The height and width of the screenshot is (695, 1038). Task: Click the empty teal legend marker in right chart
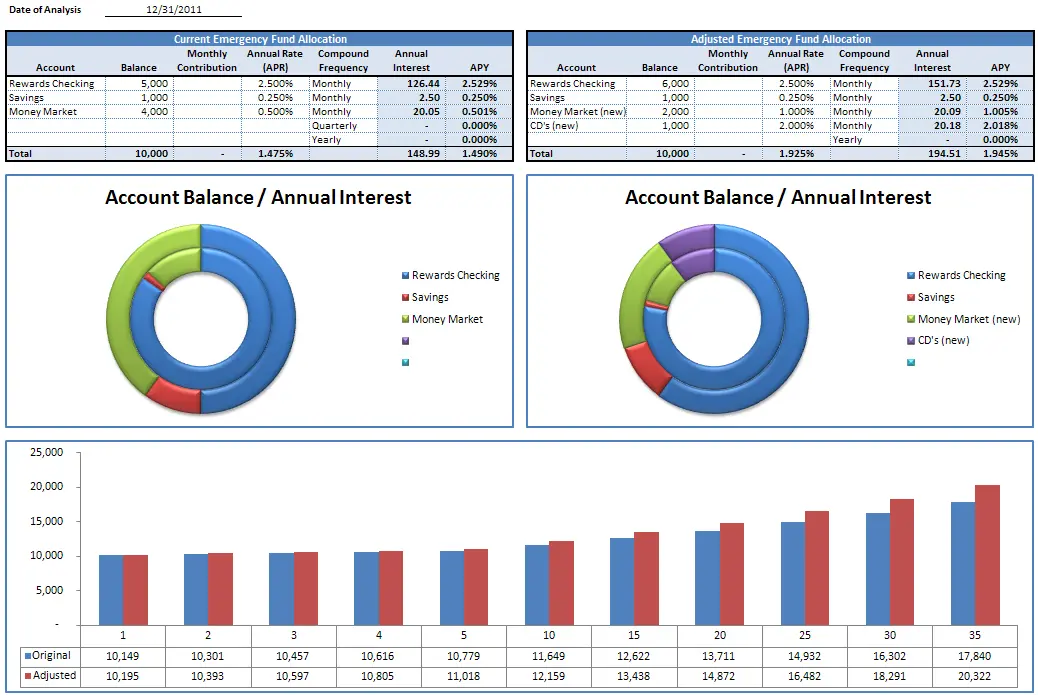[911, 363]
